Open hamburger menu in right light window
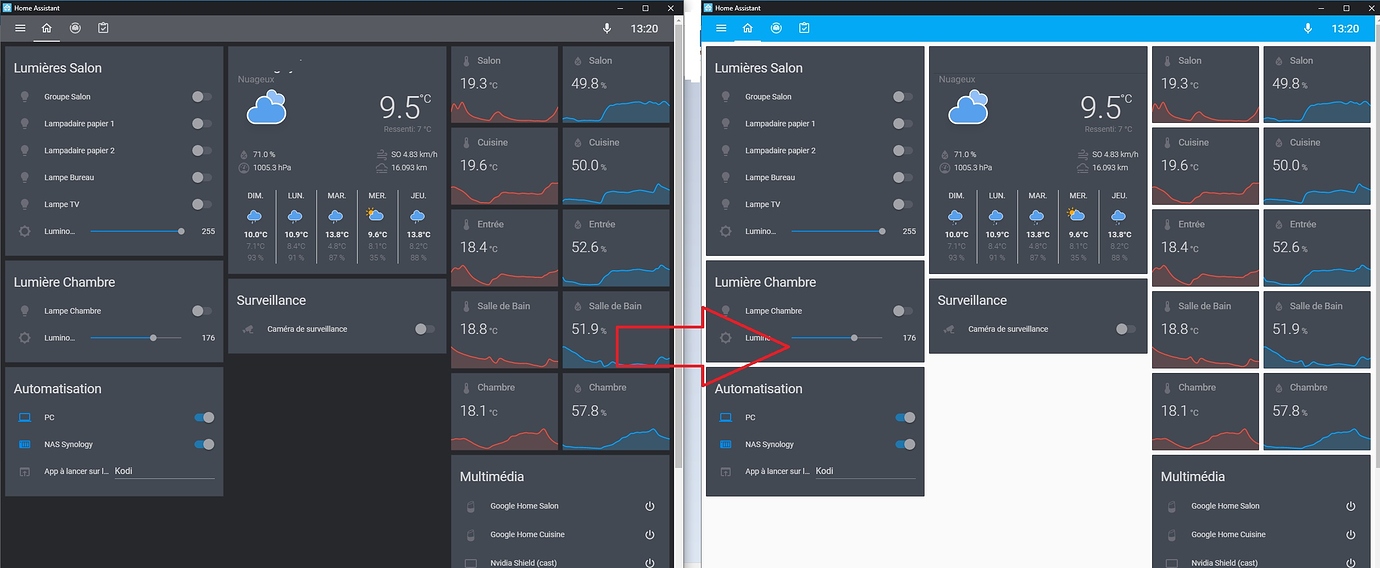This screenshot has width=1380, height=568. pos(720,28)
